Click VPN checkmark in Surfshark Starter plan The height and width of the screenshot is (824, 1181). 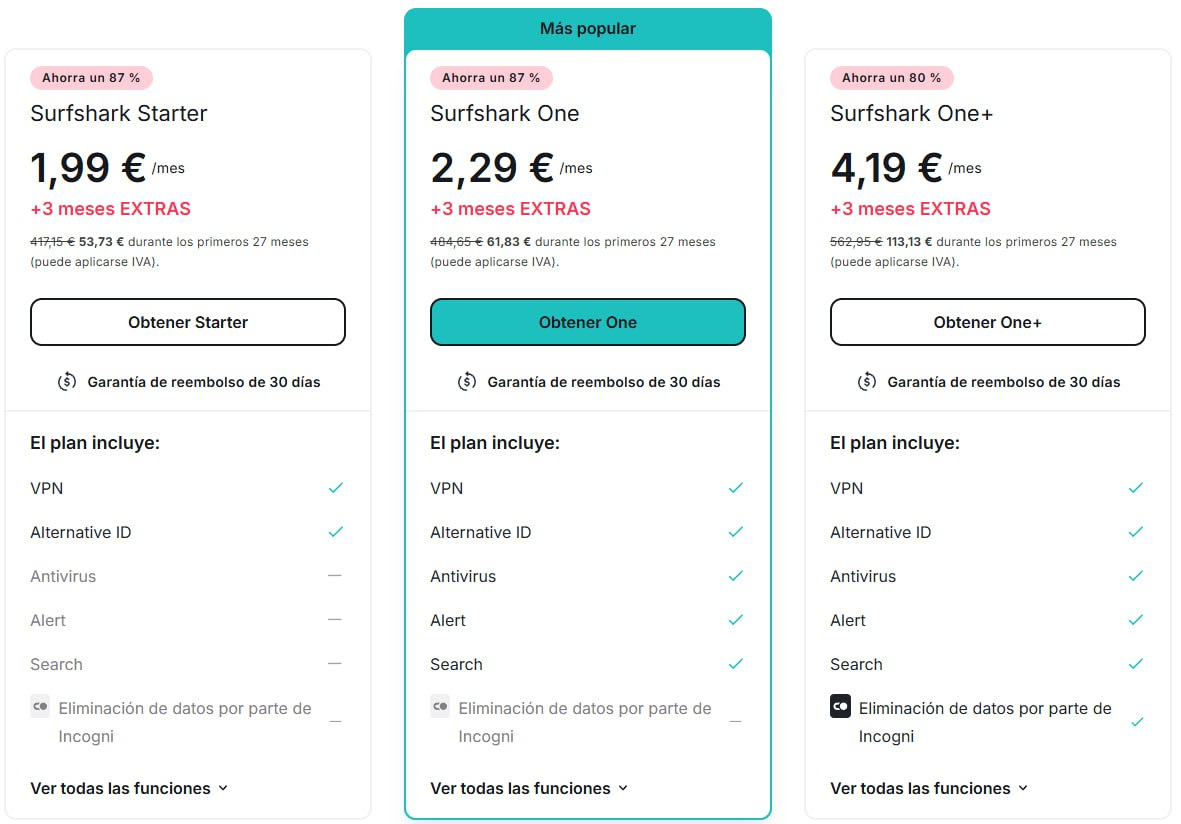(x=336, y=488)
